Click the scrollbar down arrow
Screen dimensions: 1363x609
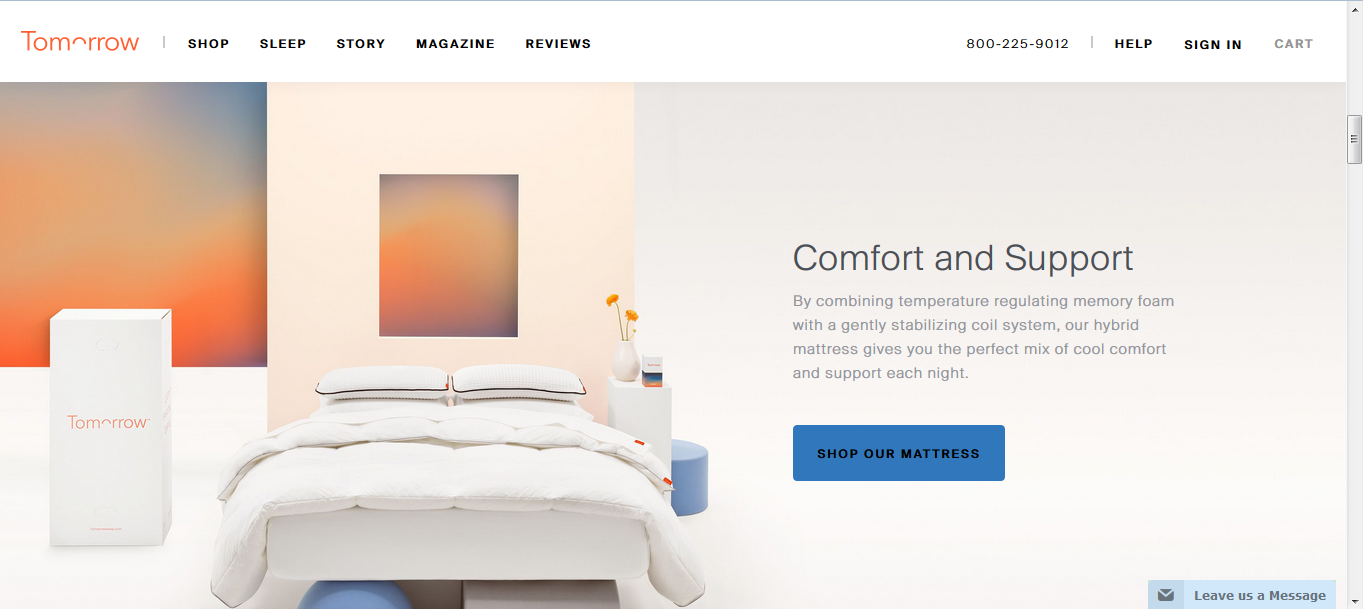click(x=1355, y=601)
